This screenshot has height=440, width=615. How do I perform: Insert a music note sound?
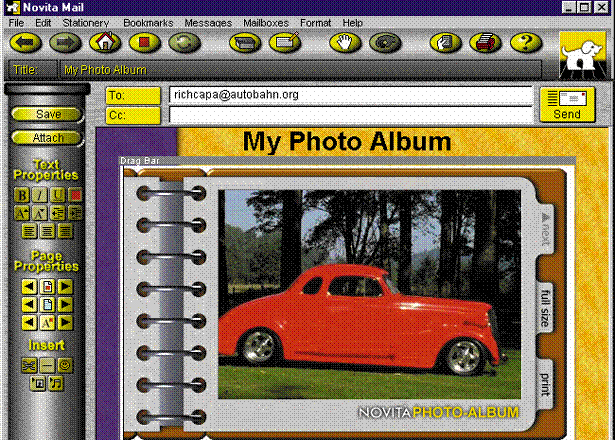pyautogui.click(x=57, y=383)
